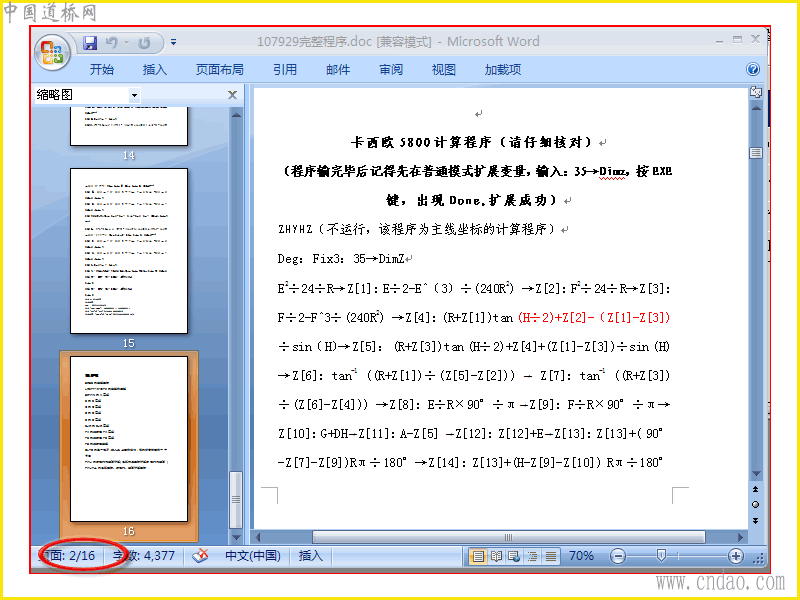Switch to the 审阅 ribbon tab
Image resolution: width=800 pixels, height=600 pixels.
pos(391,69)
